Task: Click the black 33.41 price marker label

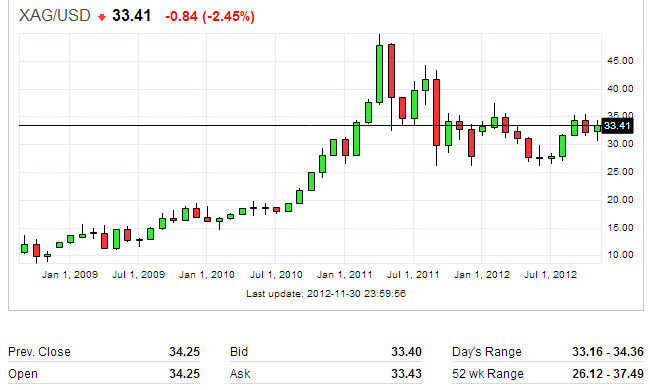Action: [x=617, y=126]
